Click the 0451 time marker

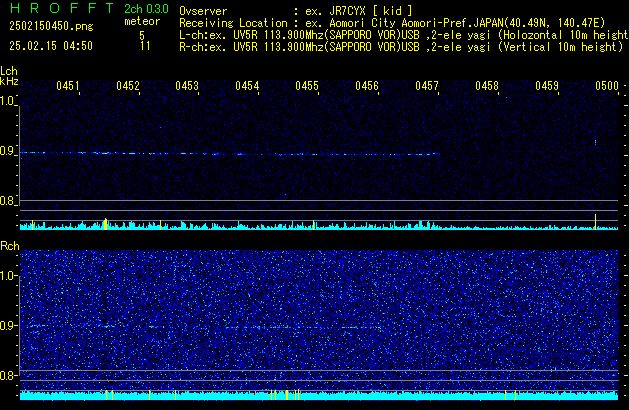tap(68, 86)
